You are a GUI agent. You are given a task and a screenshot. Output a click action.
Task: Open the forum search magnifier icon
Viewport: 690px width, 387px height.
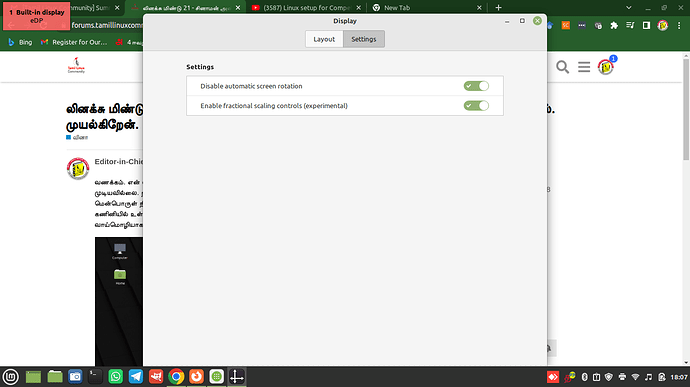point(562,67)
